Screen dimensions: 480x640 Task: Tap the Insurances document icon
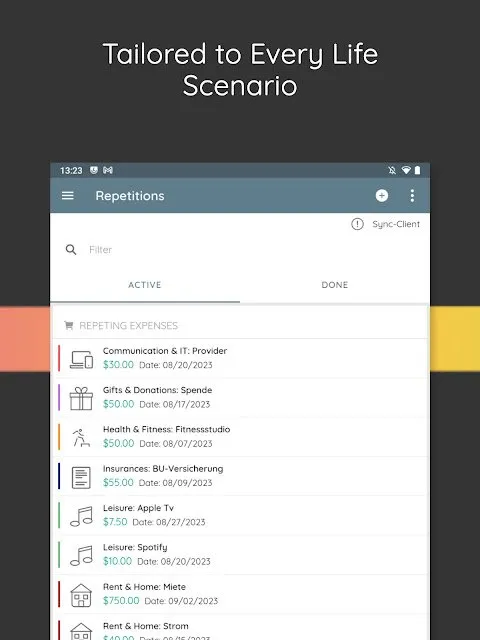tap(81, 477)
